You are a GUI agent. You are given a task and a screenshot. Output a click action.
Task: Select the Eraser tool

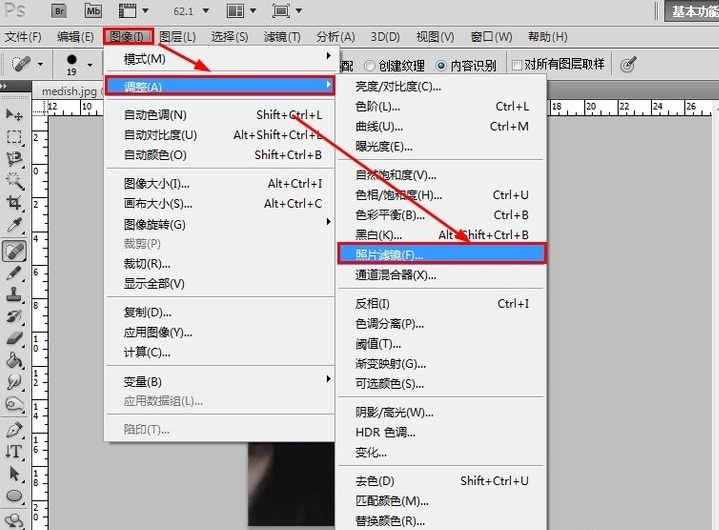pyautogui.click(x=14, y=338)
